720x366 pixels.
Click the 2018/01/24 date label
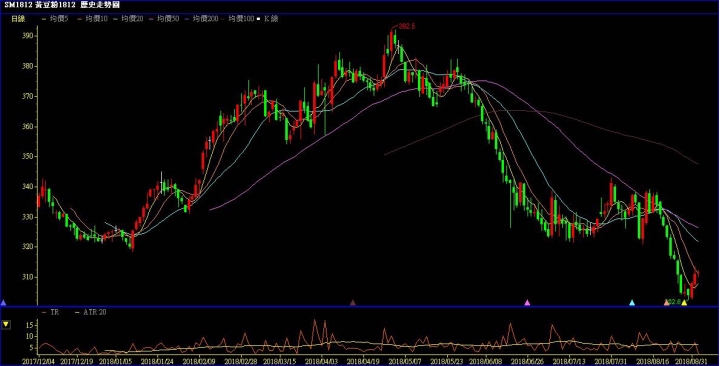pyautogui.click(x=157, y=362)
